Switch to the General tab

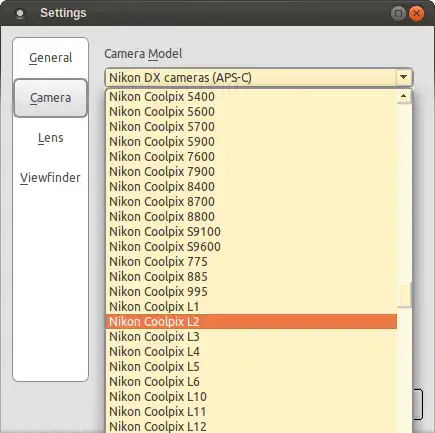[x=50, y=58]
